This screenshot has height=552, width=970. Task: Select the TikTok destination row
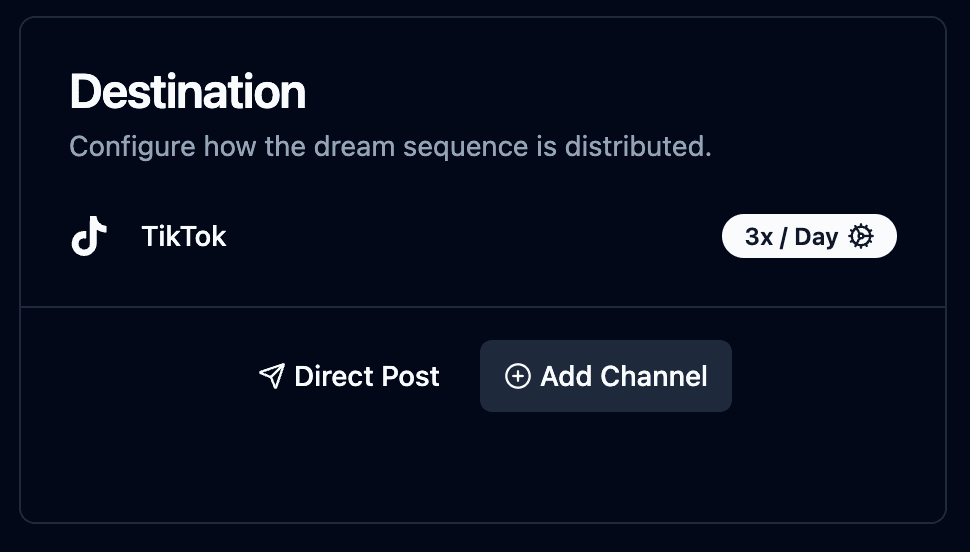[483, 236]
